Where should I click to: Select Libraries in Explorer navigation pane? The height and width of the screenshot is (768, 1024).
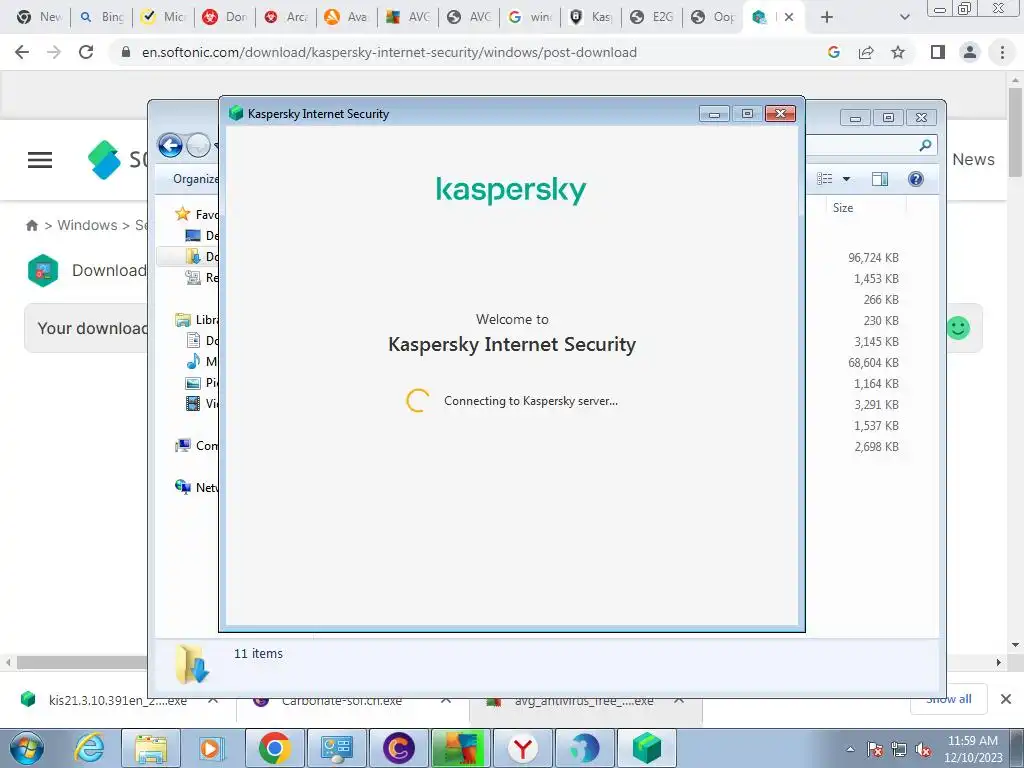point(197,320)
